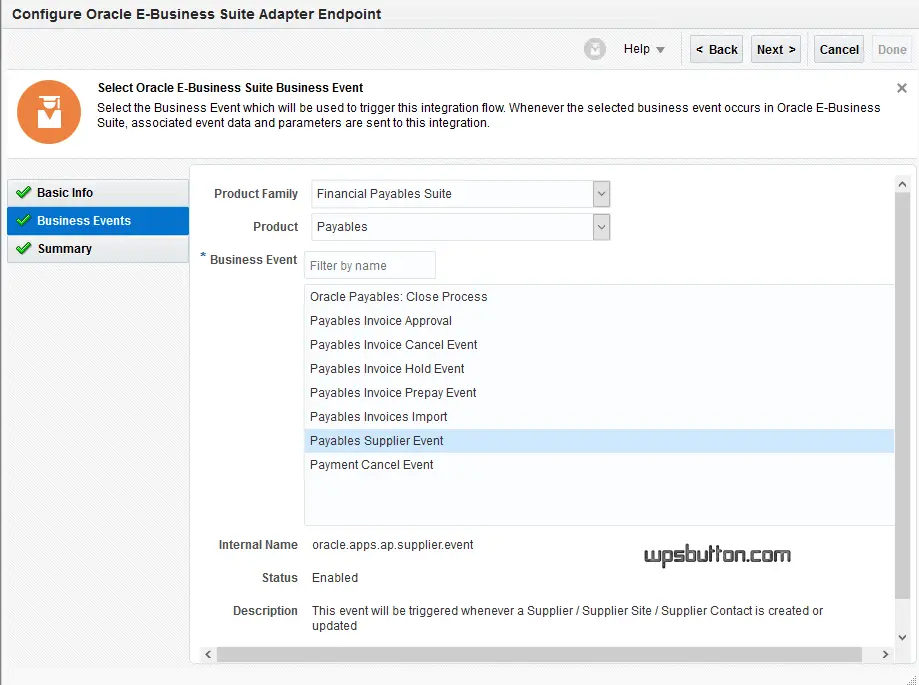Go back to the previous step
Viewport: 919px width, 685px height.
click(x=716, y=49)
